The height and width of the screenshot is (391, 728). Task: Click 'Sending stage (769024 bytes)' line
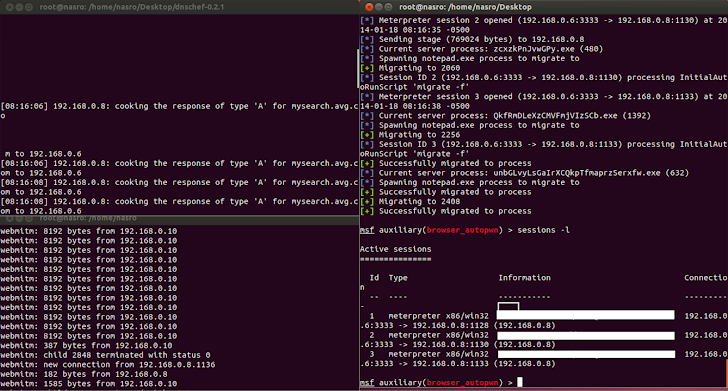[x=472, y=39]
